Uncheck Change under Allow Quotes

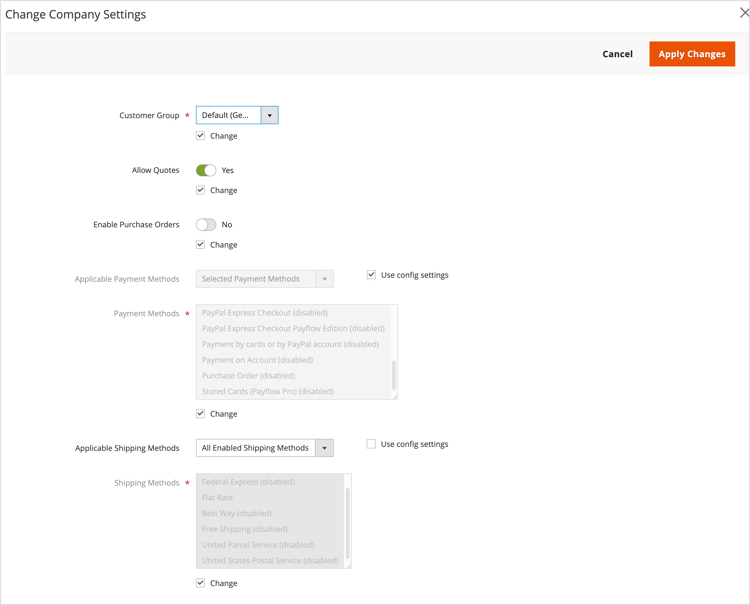point(200,190)
